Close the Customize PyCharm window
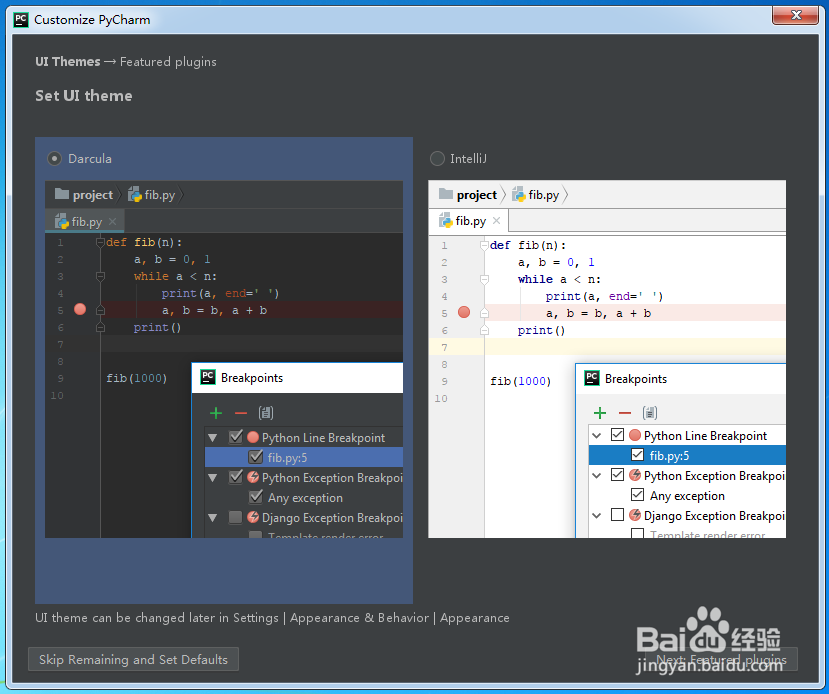Viewport: 829px width, 694px height. (x=796, y=15)
